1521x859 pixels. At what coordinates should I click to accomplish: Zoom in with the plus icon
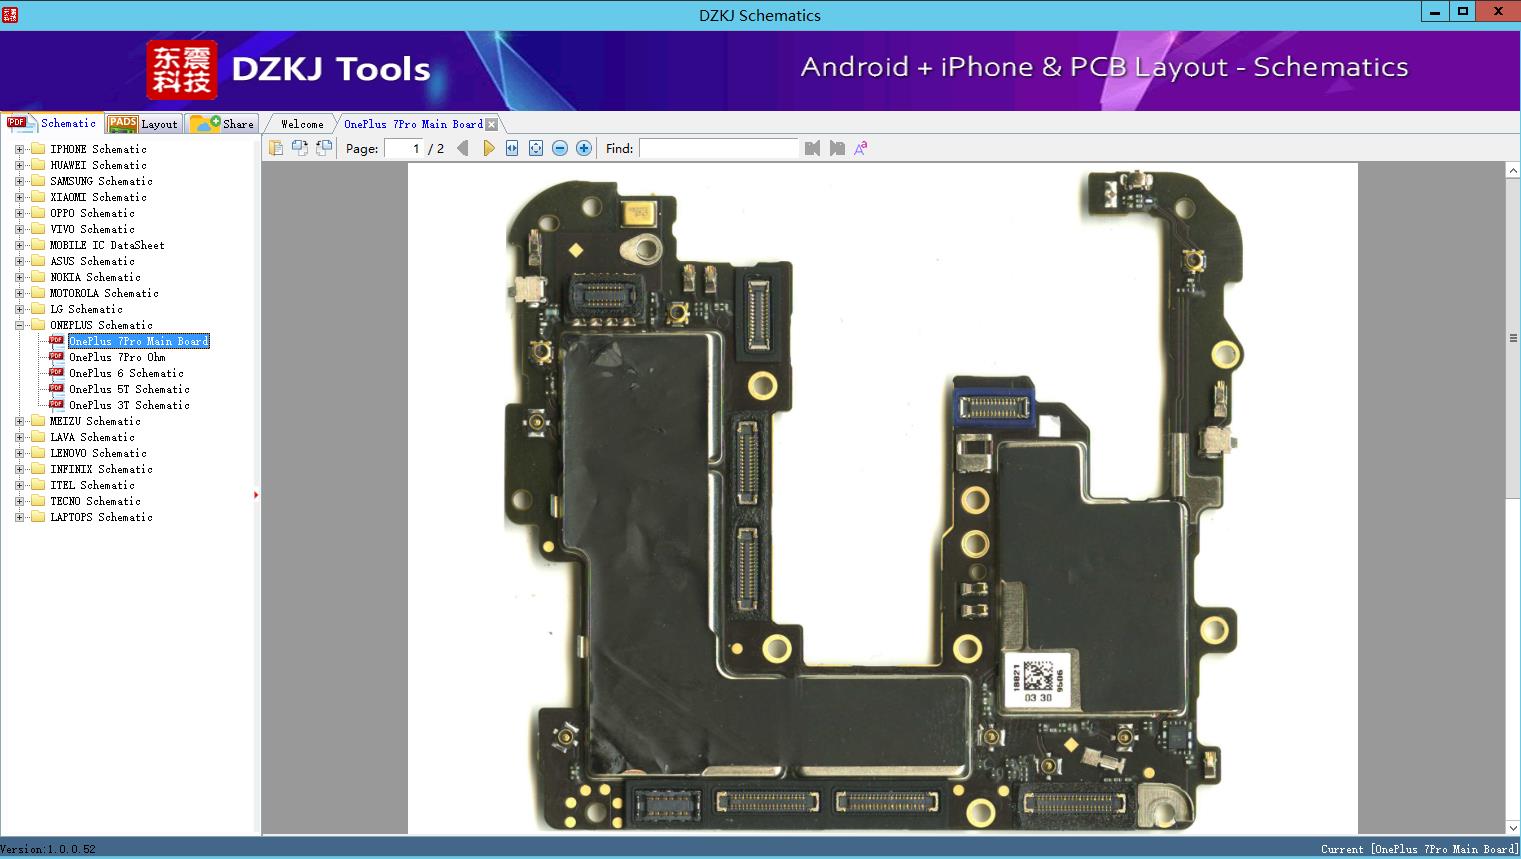[x=584, y=148]
